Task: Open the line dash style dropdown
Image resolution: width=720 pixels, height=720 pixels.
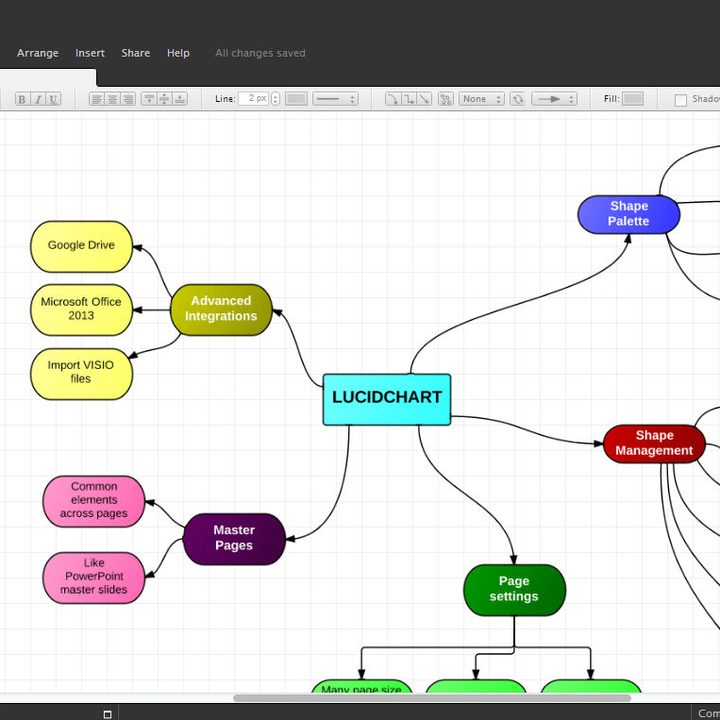Action: coord(335,99)
